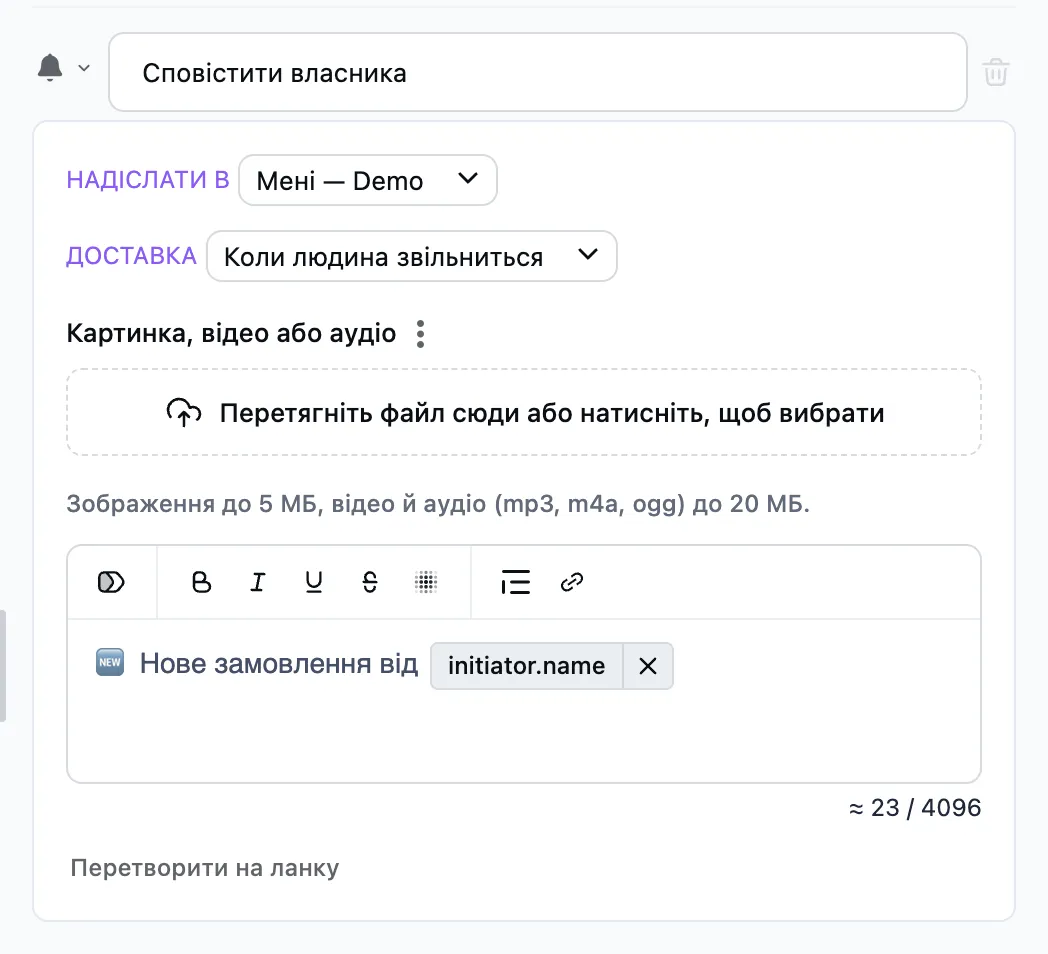Open the 'Коли людина звільниться' delivery dropdown
Image resolution: width=1048 pixels, height=954 pixels.
[x=412, y=256]
